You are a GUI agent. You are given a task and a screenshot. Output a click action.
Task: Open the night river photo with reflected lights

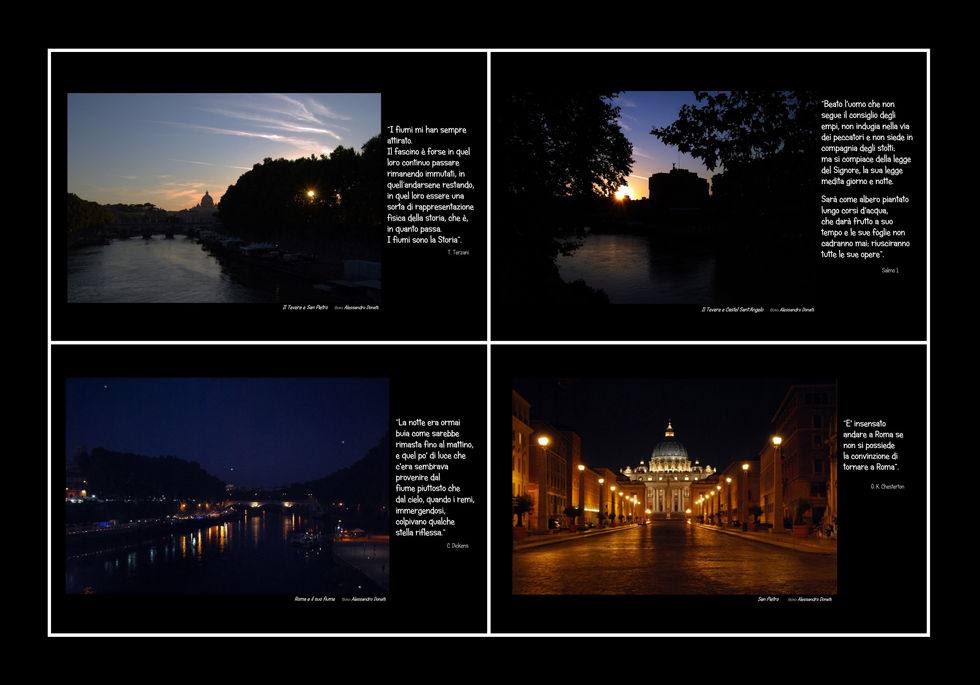(x=228, y=486)
